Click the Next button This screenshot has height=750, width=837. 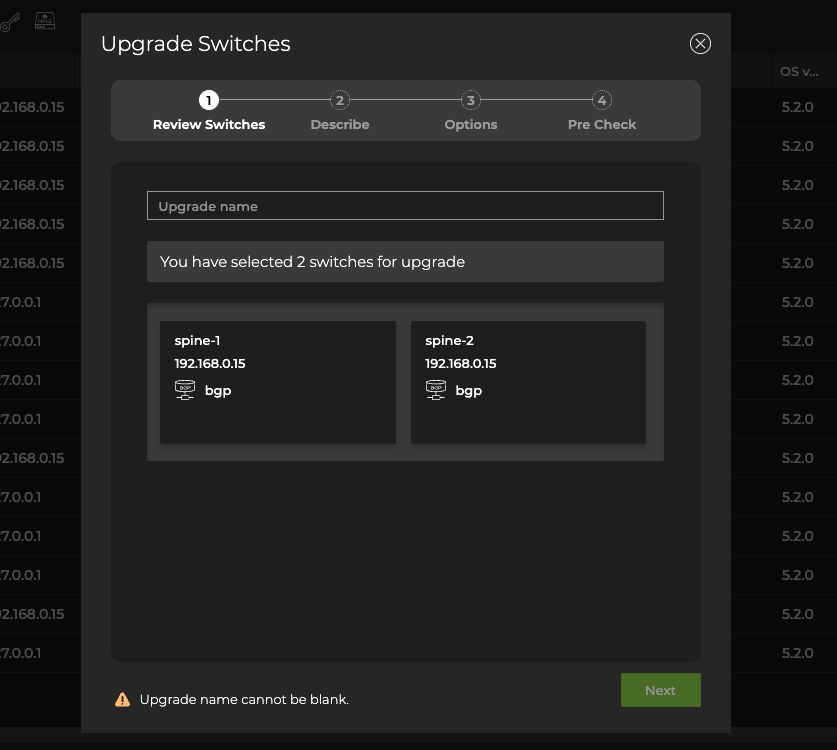click(x=660, y=689)
